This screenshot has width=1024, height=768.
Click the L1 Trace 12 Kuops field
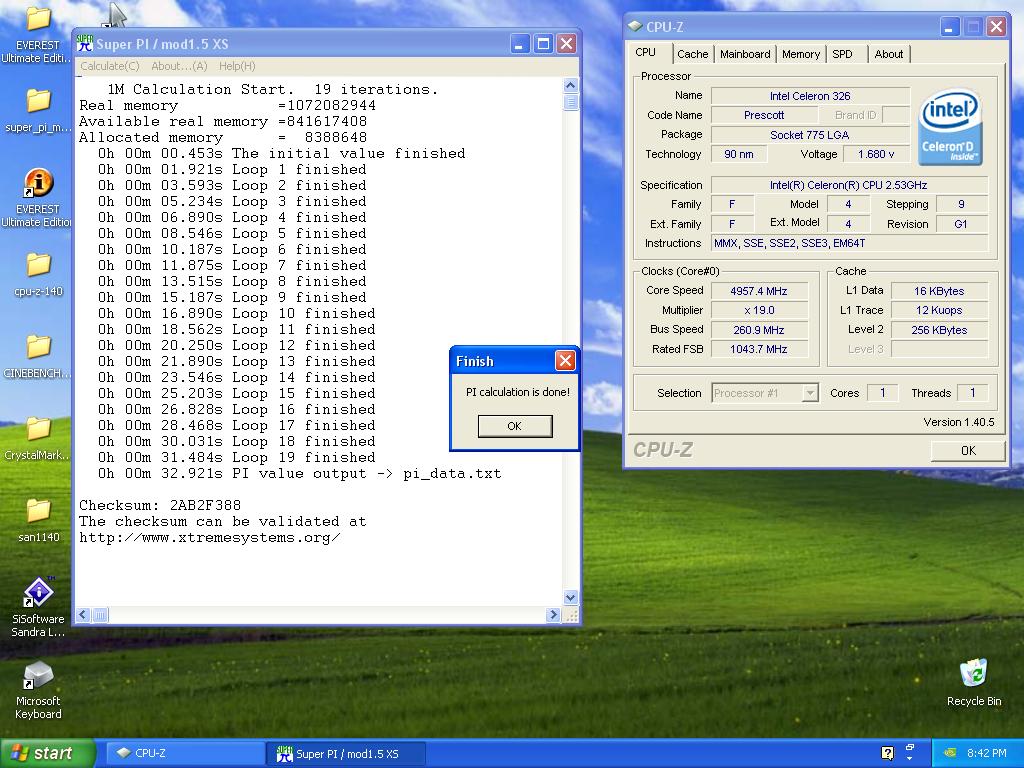(939, 310)
